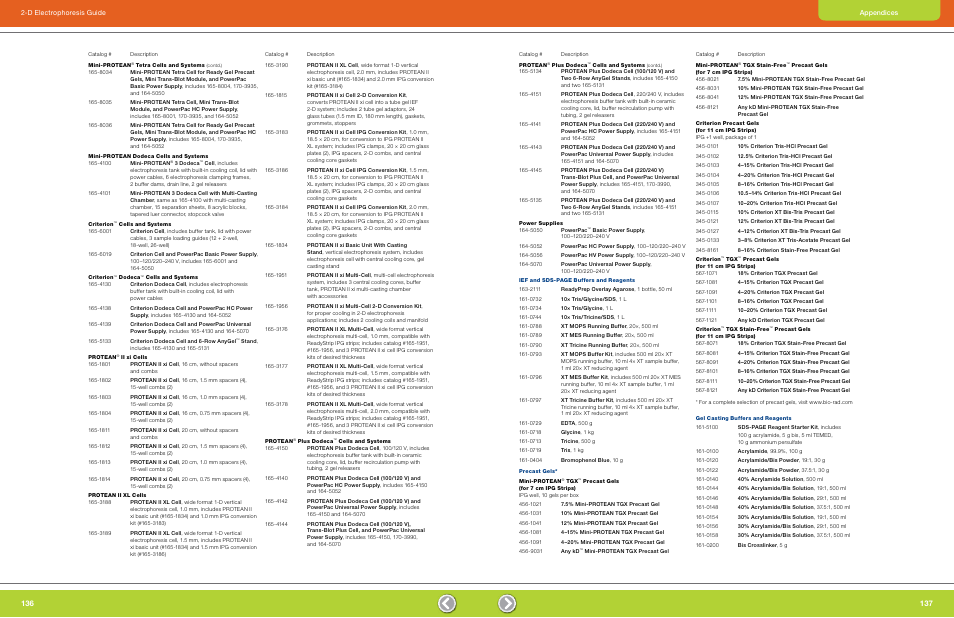Click the 7.5% Mini-PROTEAN TGX Precast Gel entry
The height and width of the screenshot is (618, 954).
click(x=610, y=504)
